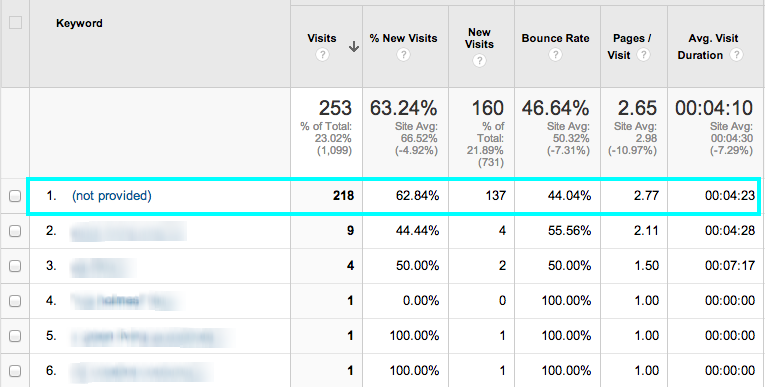The height and width of the screenshot is (387, 765).
Task: Click the 2.11 pages value in row 2
Action: [646, 231]
